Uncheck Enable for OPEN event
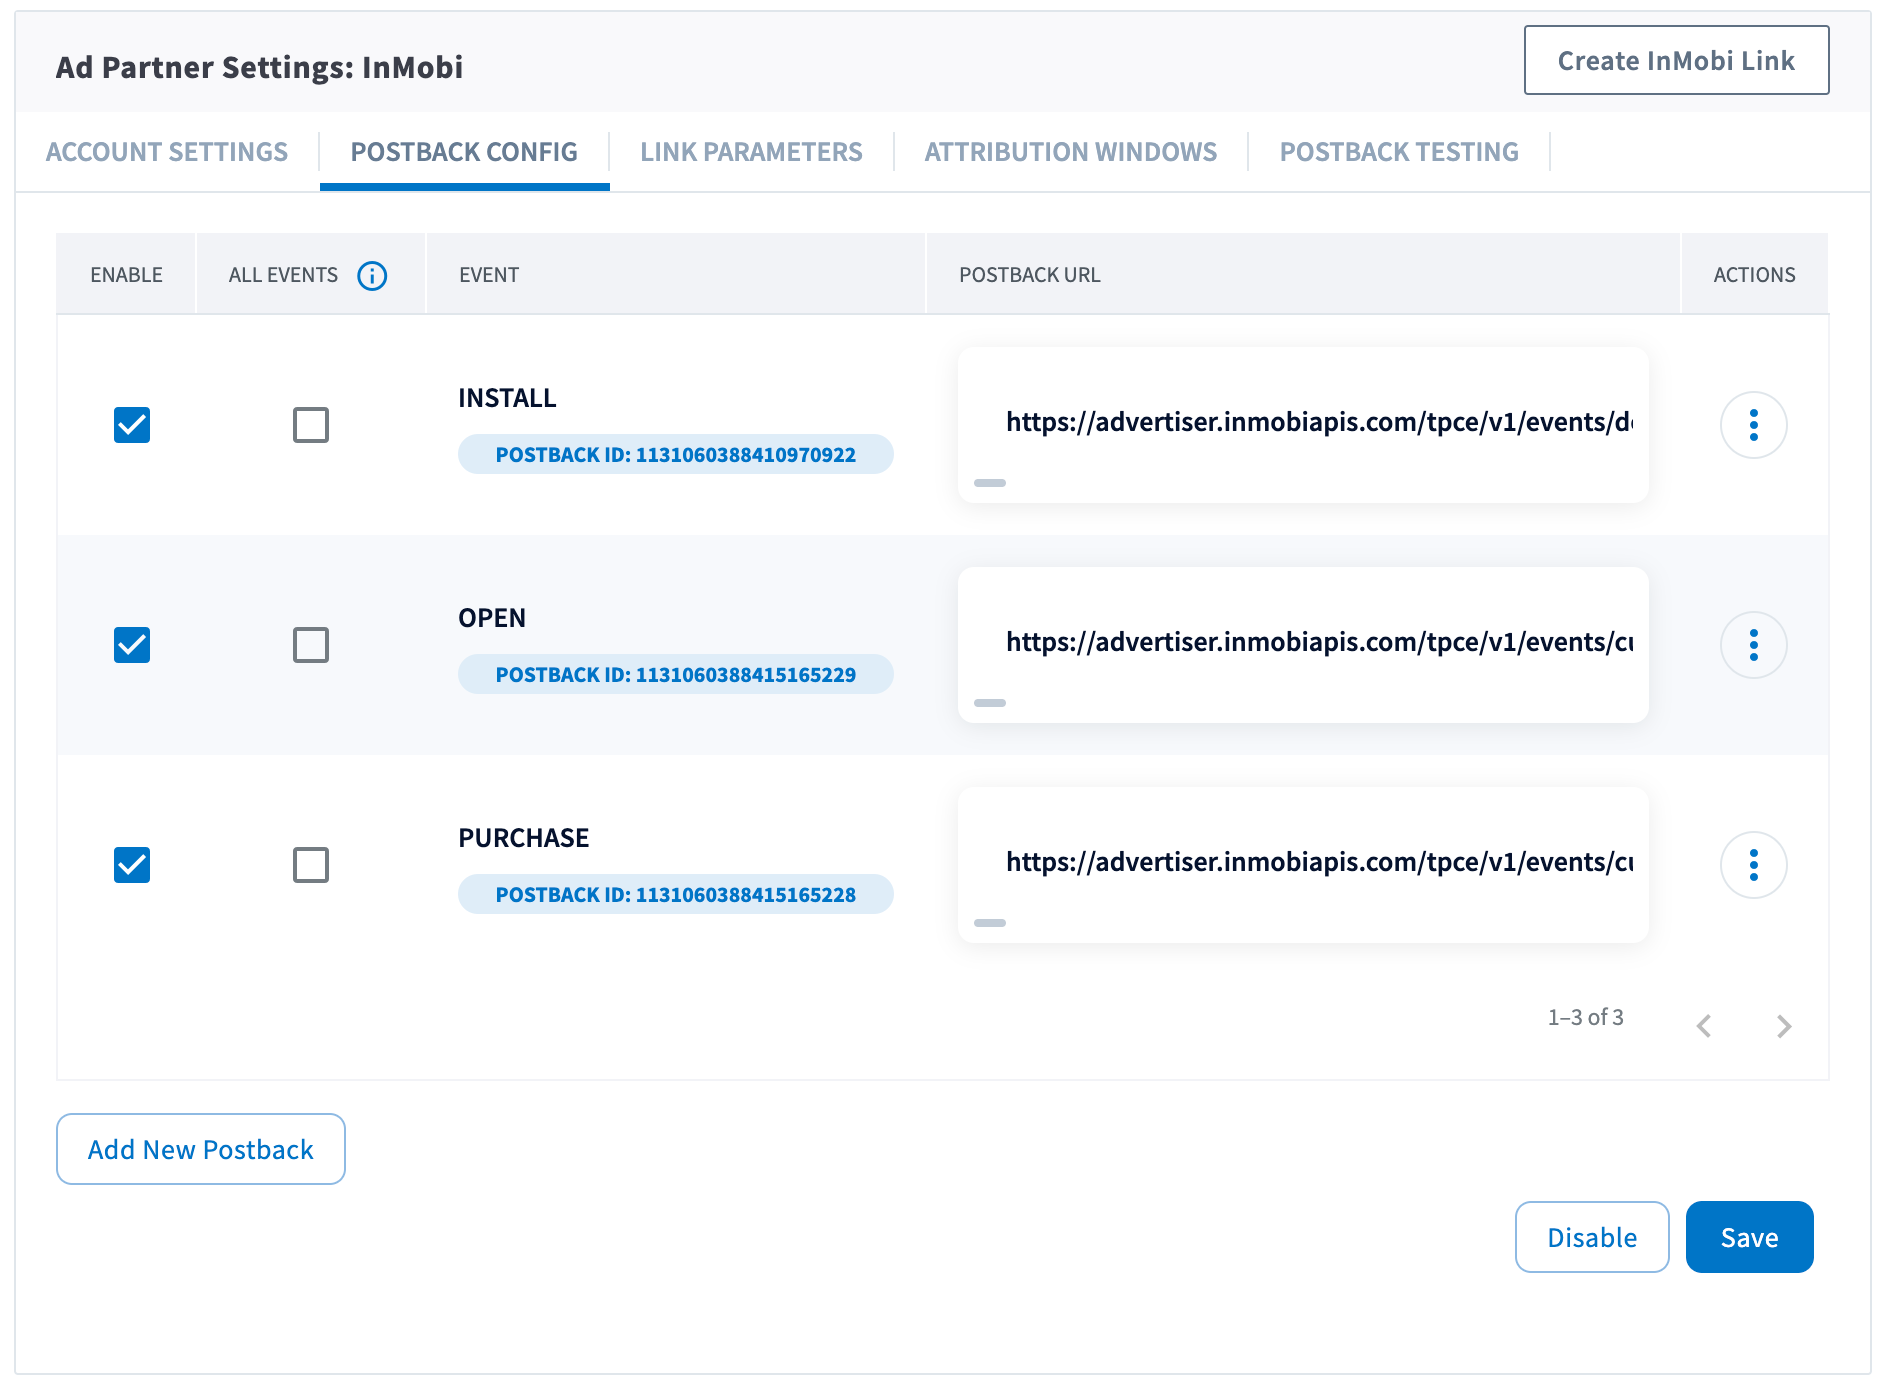This screenshot has width=1886, height=1394. tap(132, 645)
